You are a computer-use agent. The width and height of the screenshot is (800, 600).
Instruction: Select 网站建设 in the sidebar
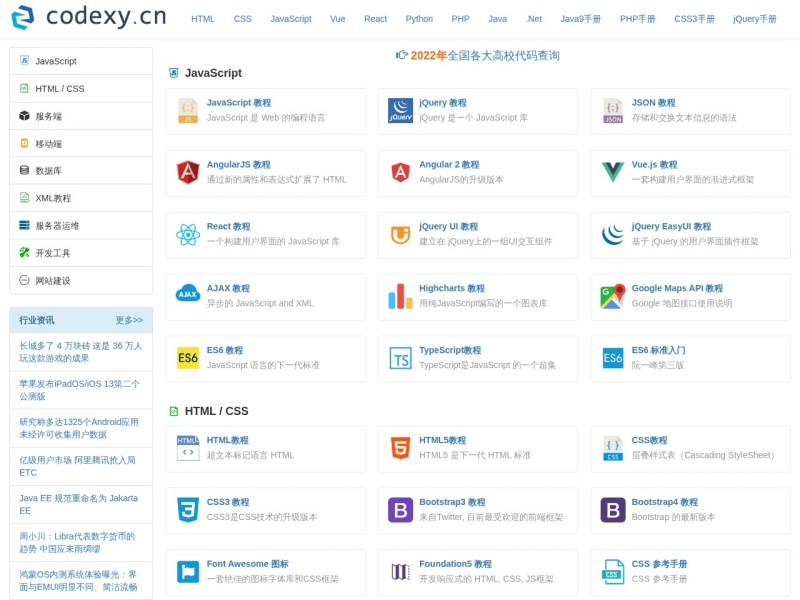pyautogui.click(x=81, y=281)
